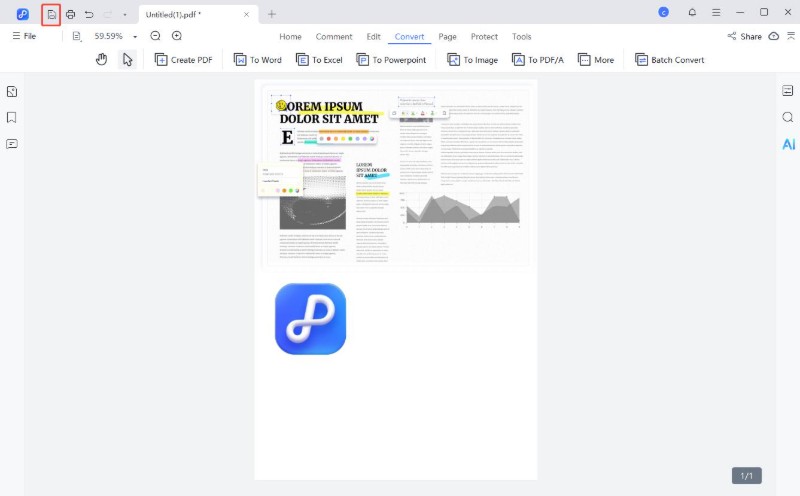Open the bookmarks panel icon
The width and height of the screenshot is (800, 496).
12,117
